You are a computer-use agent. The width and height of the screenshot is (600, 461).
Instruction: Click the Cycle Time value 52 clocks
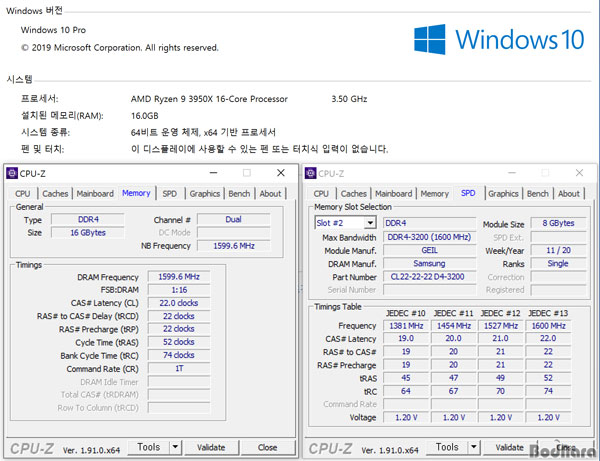click(x=179, y=342)
